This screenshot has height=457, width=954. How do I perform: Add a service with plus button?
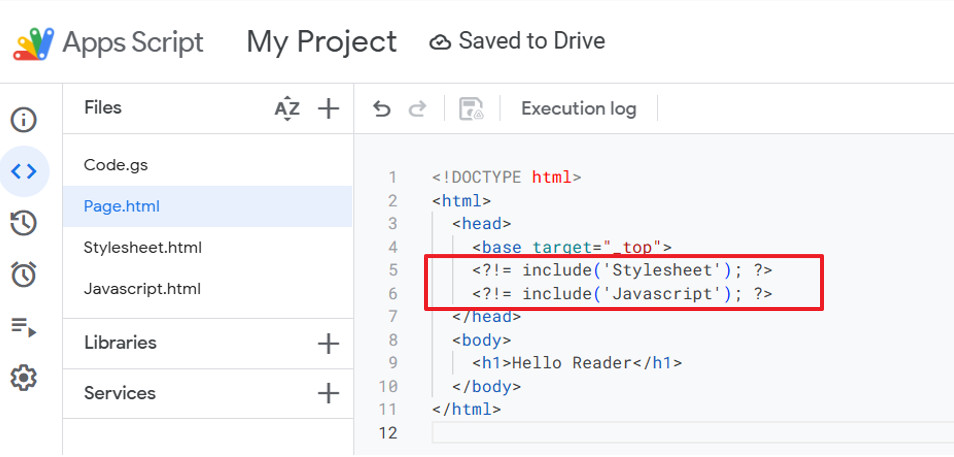328,394
